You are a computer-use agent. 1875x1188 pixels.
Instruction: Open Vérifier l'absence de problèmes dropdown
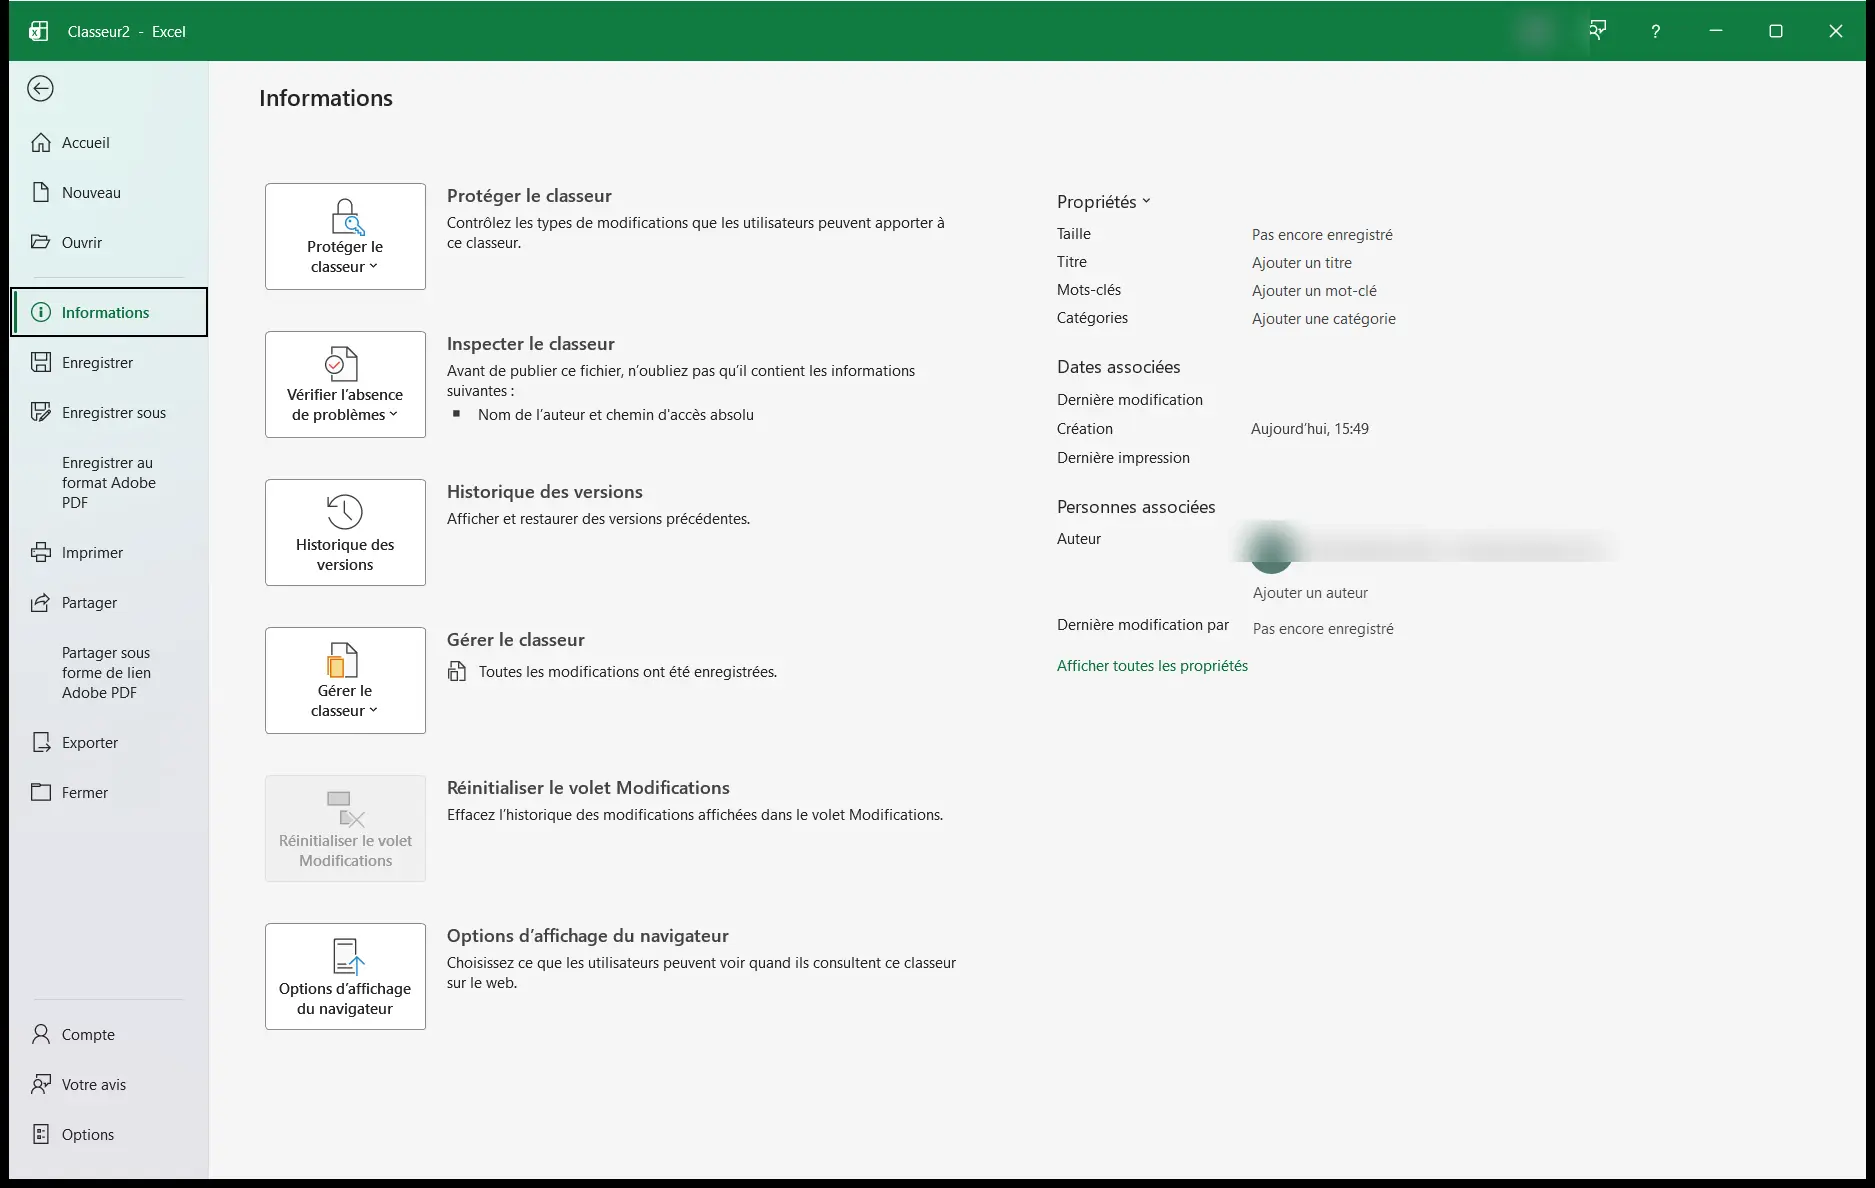click(345, 384)
